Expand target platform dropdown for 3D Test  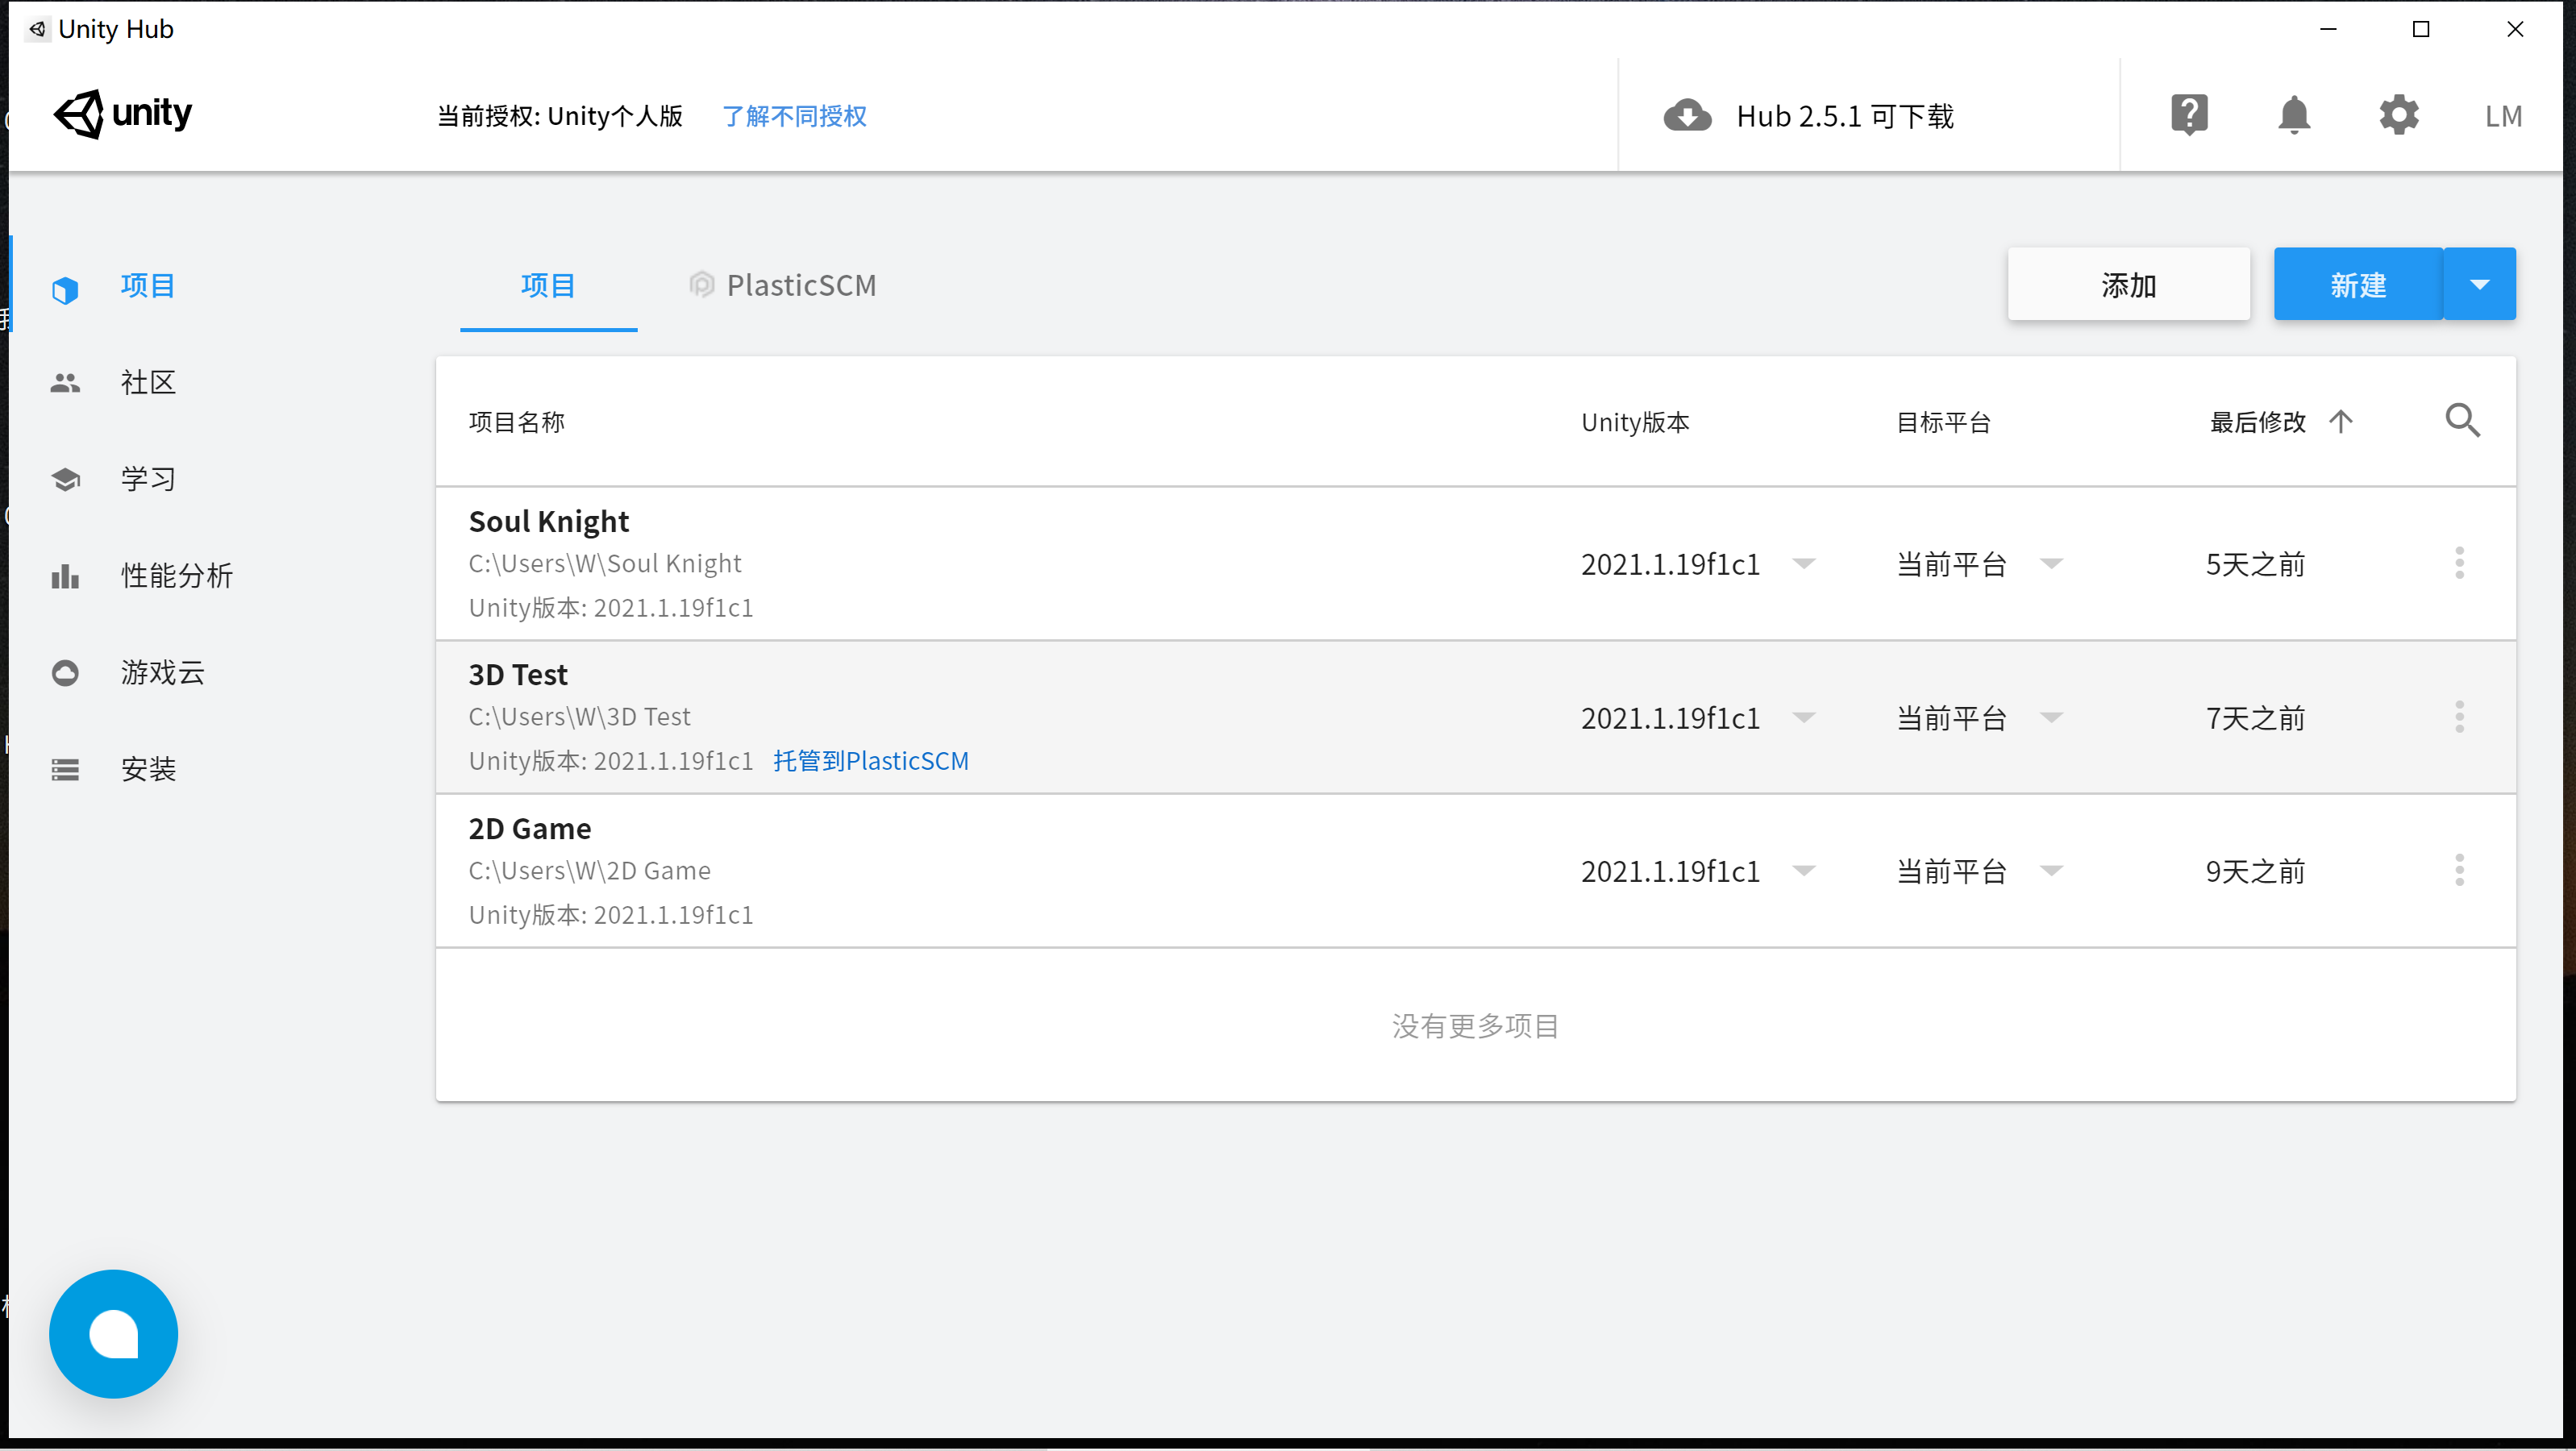coord(2051,717)
